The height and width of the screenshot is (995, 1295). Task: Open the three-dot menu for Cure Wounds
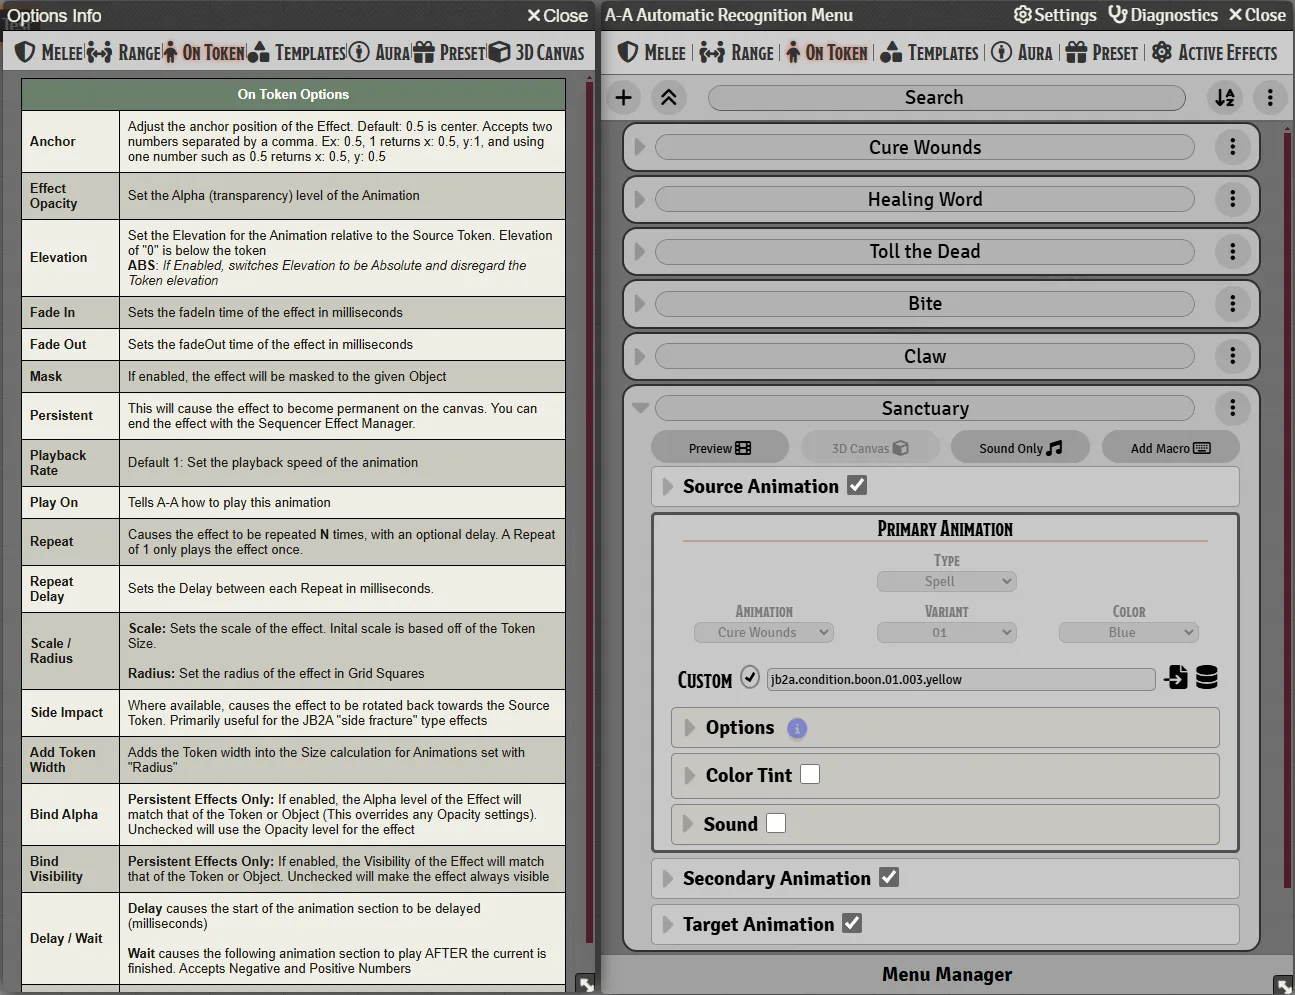click(1233, 147)
